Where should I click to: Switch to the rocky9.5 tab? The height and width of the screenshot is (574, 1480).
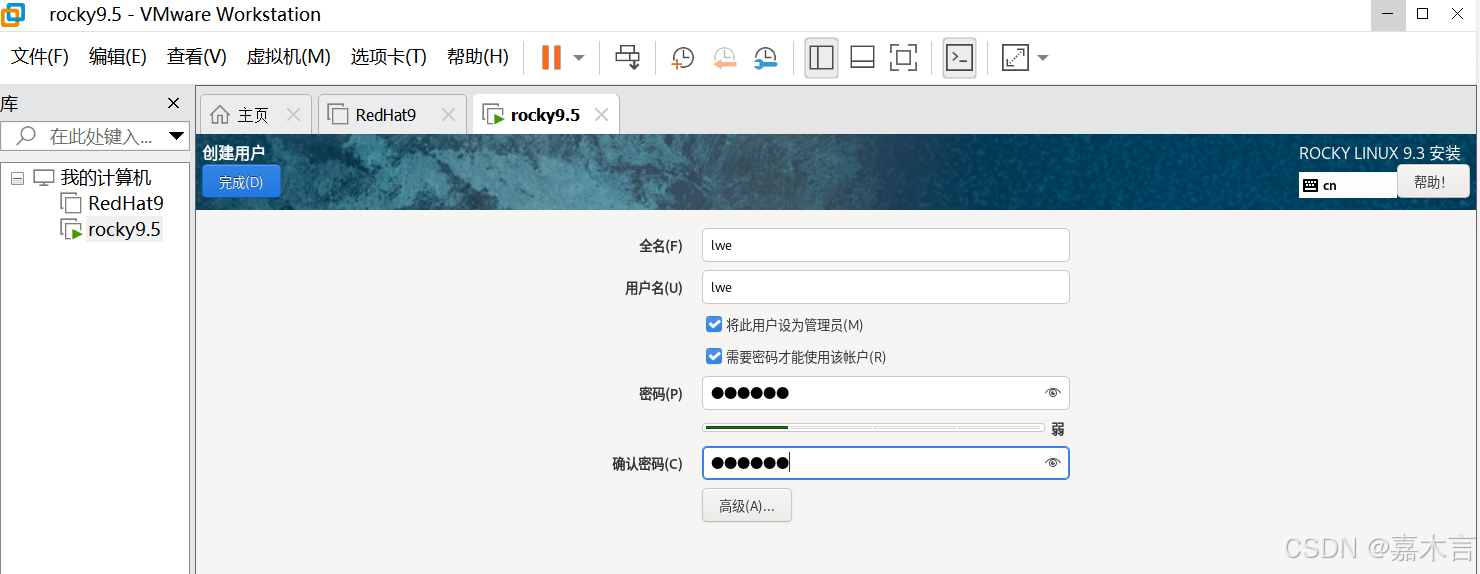[x=545, y=115]
